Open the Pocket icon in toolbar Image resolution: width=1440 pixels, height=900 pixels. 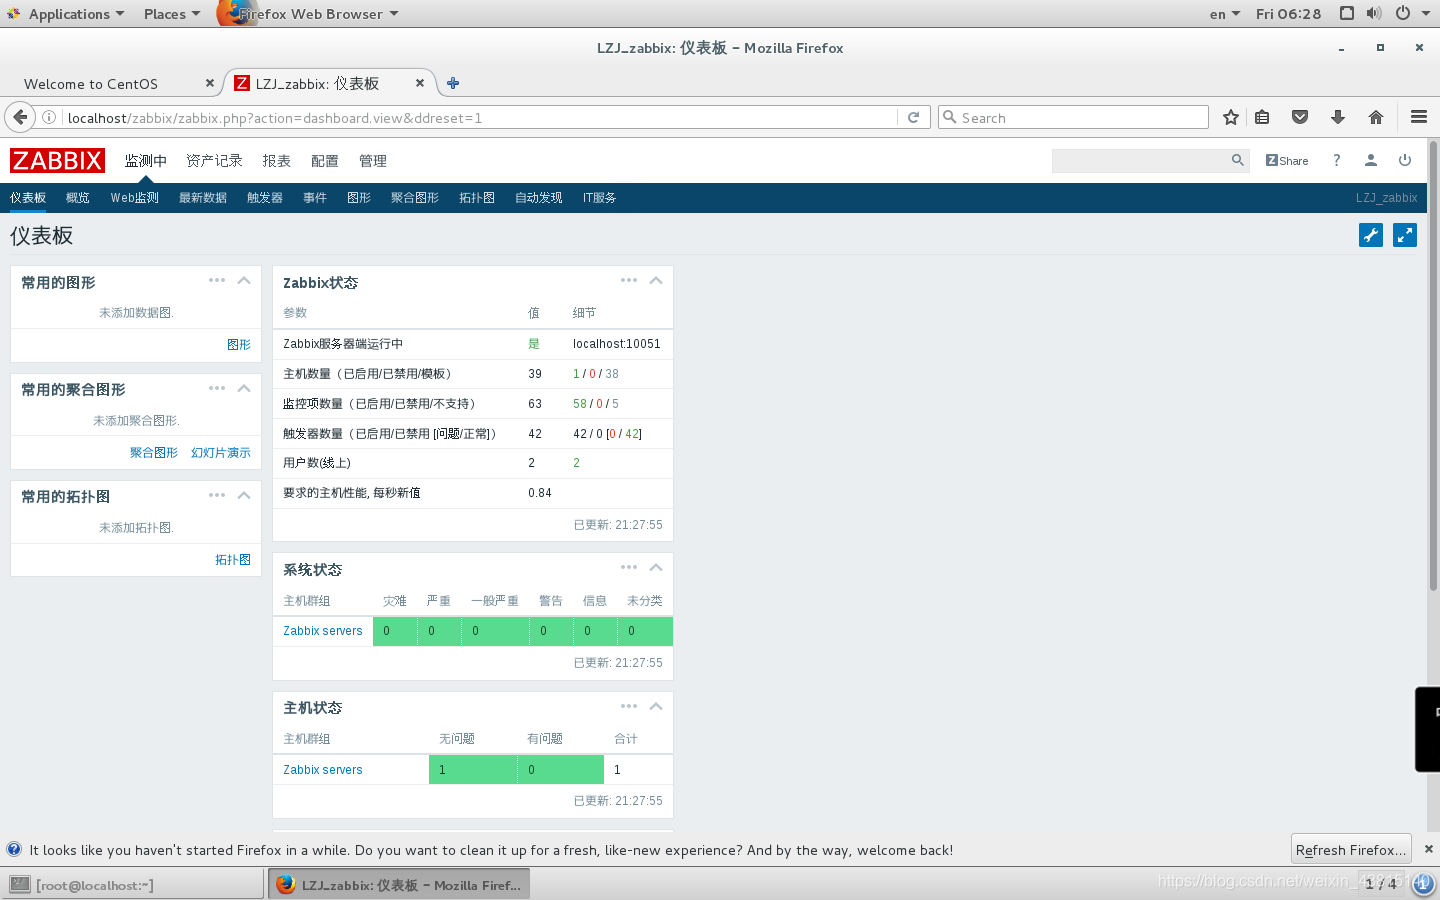pos(1300,118)
